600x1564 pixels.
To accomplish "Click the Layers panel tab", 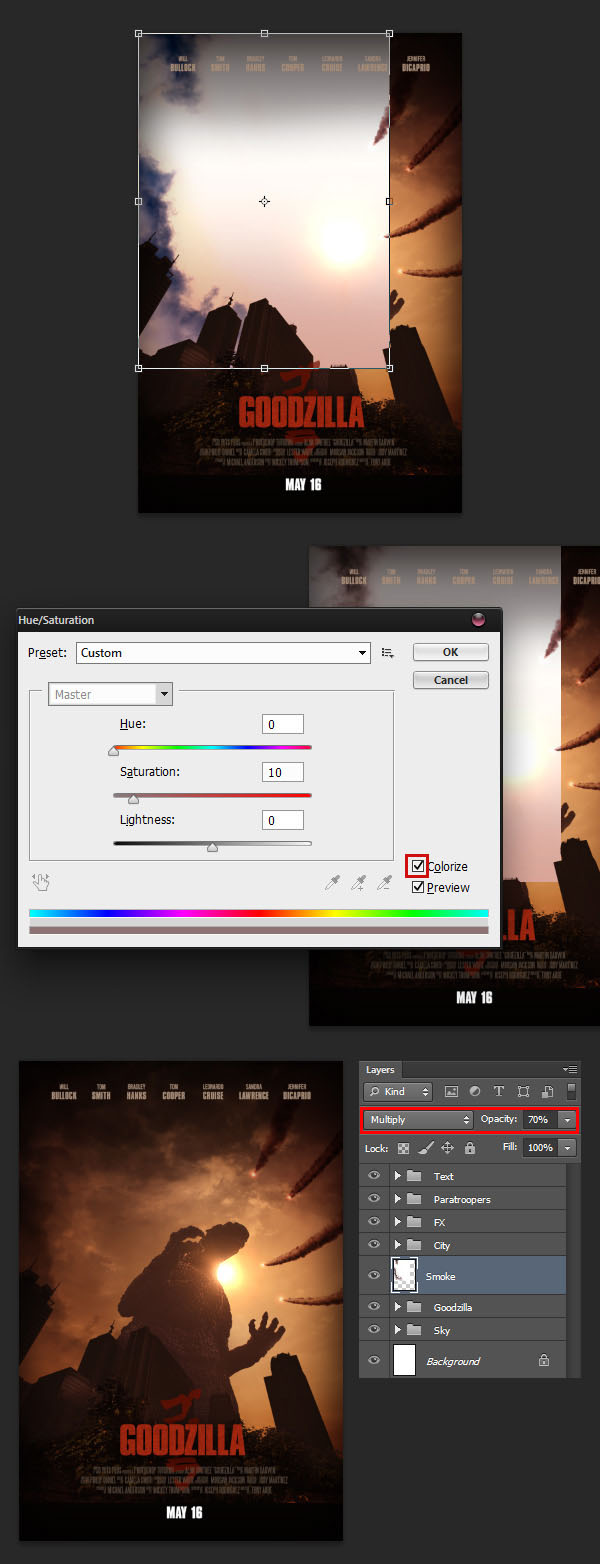I will click(x=380, y=1070).
